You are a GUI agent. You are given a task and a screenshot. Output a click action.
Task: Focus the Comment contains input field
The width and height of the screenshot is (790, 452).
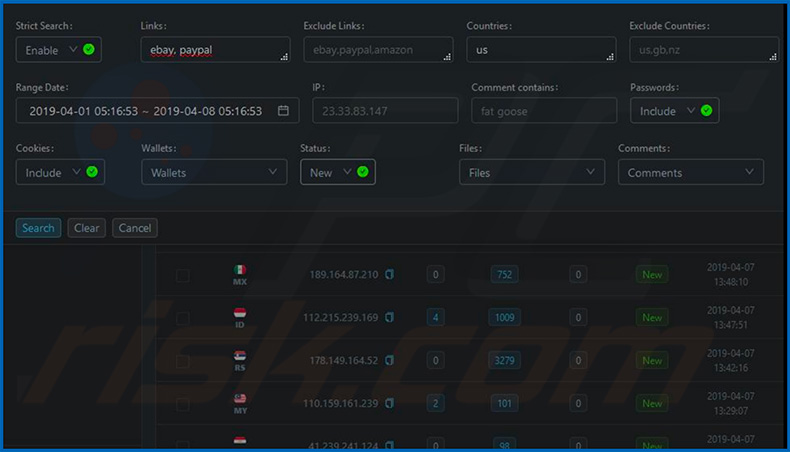tap(543, 111)
